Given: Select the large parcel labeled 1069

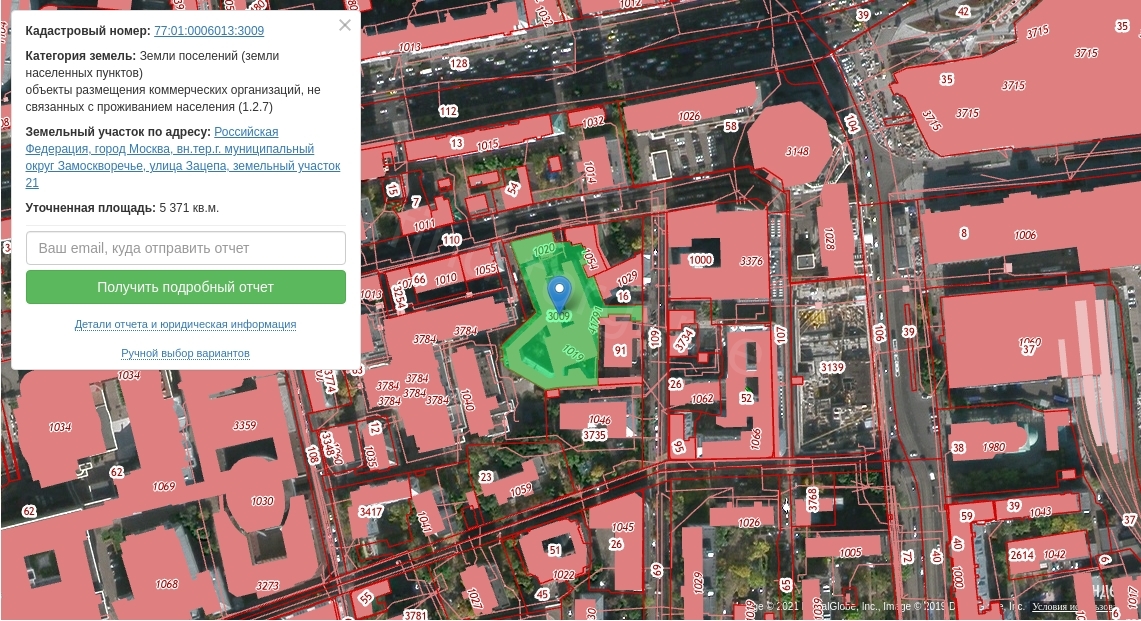Looking at the screenshot, I should [163, 487].
